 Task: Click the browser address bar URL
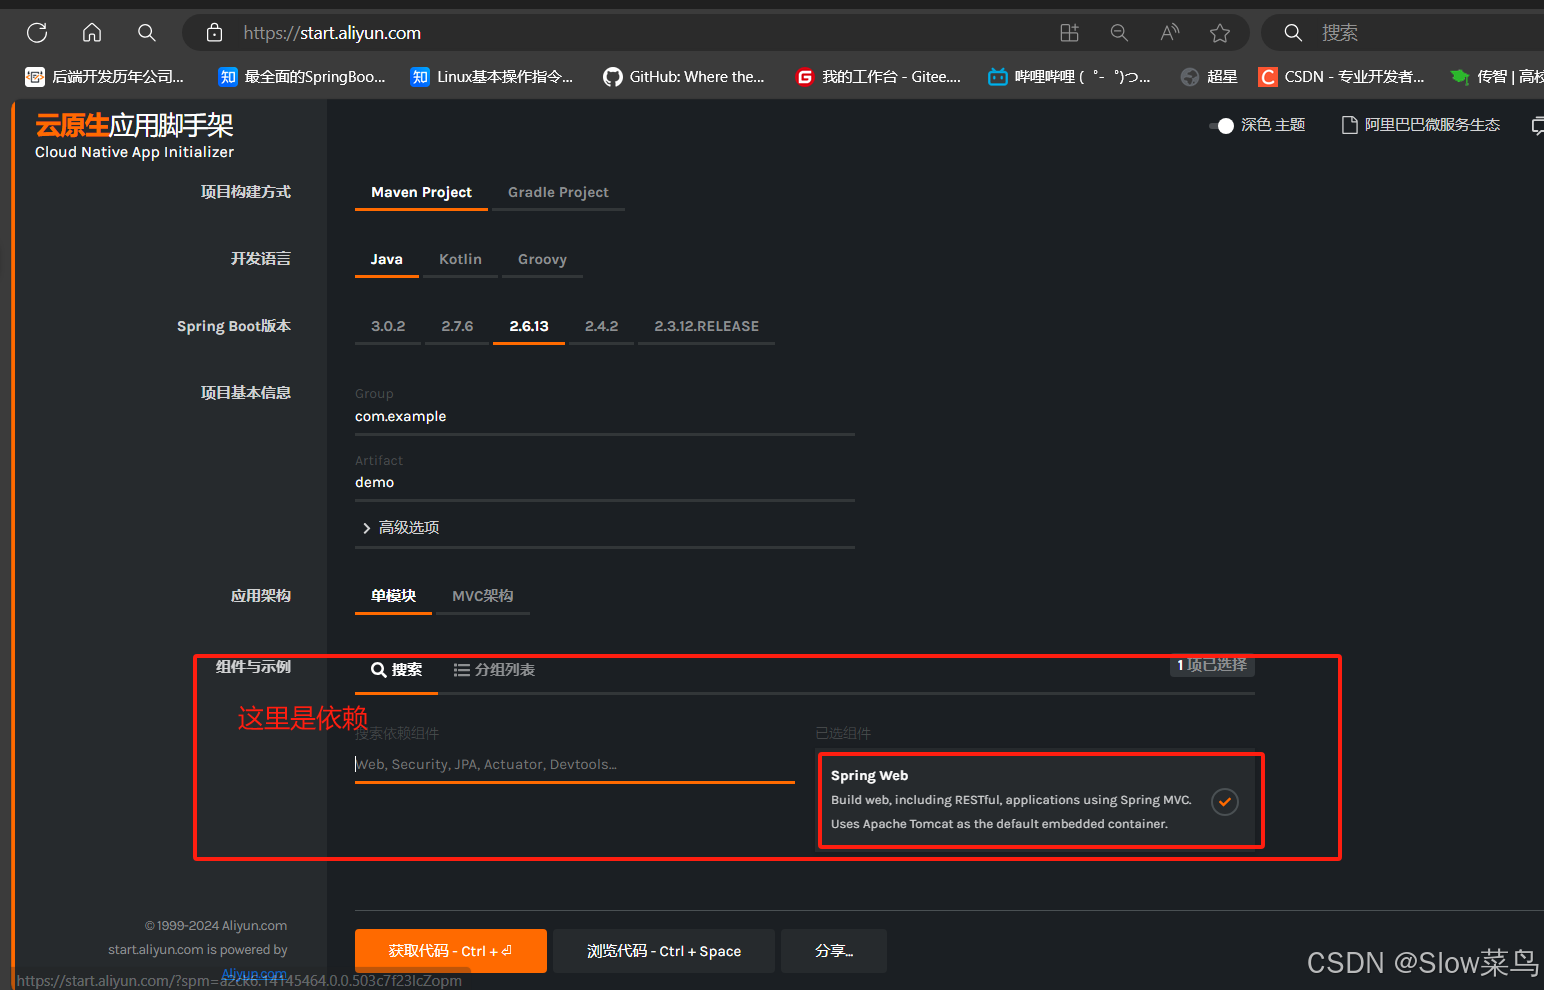(332, 33)
